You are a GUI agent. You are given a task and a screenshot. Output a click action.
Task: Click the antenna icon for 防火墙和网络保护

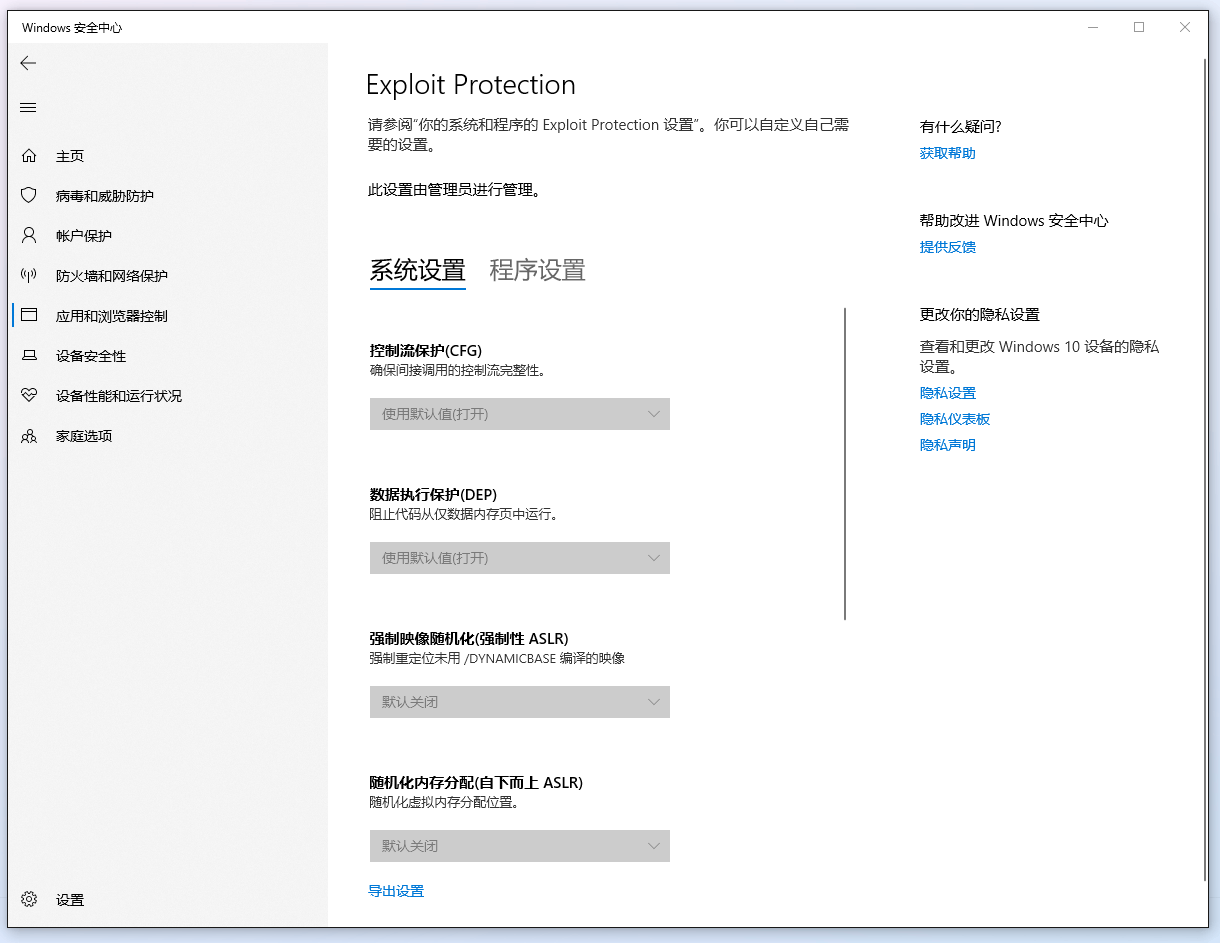[x=29, y=276]
